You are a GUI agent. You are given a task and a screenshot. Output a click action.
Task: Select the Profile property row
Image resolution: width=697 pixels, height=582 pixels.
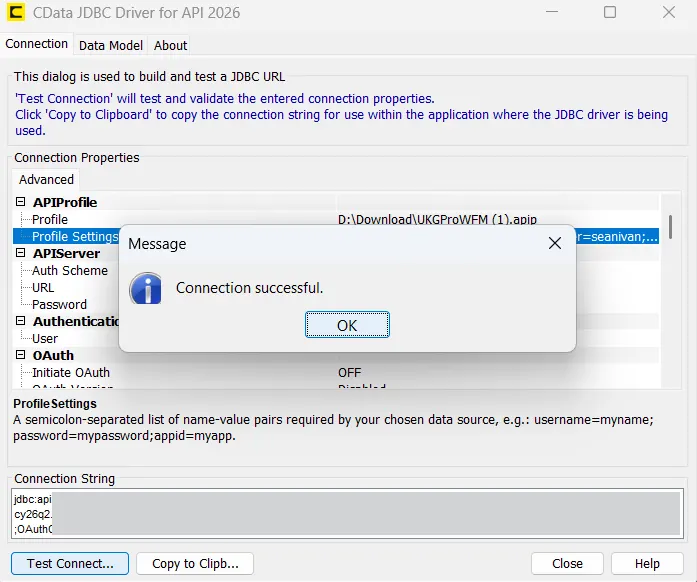click(336, 219)
